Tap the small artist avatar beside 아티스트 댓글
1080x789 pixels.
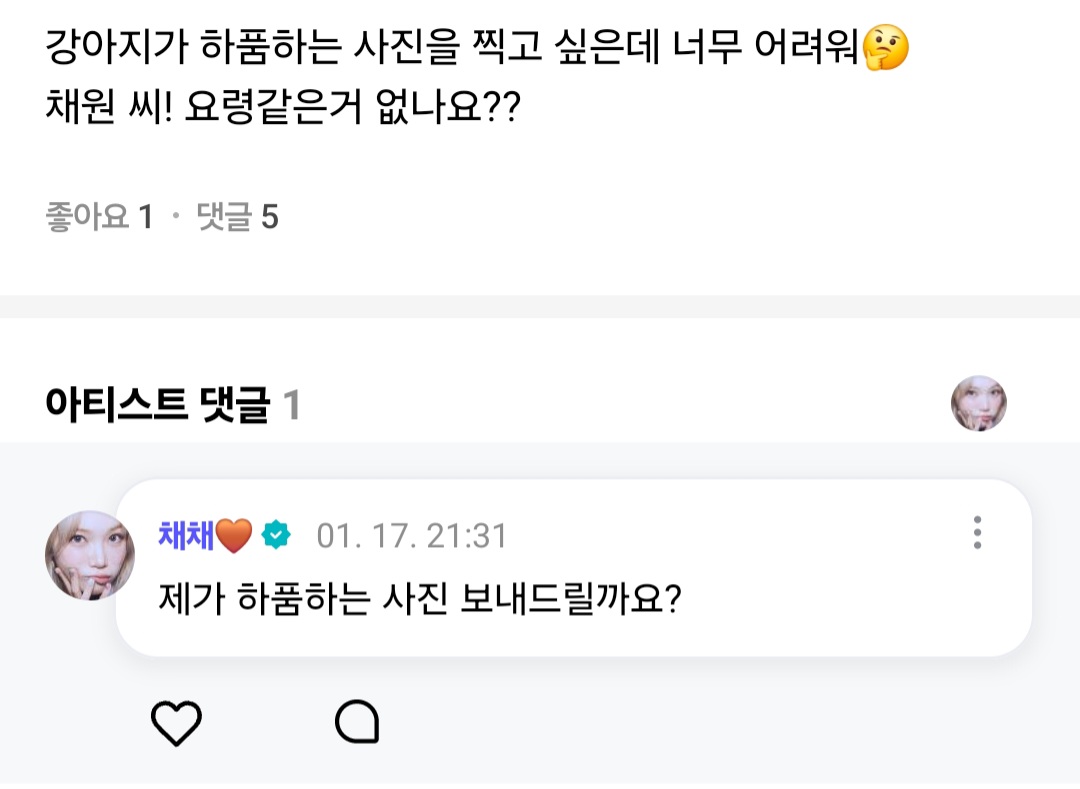(x=978, y=404)
